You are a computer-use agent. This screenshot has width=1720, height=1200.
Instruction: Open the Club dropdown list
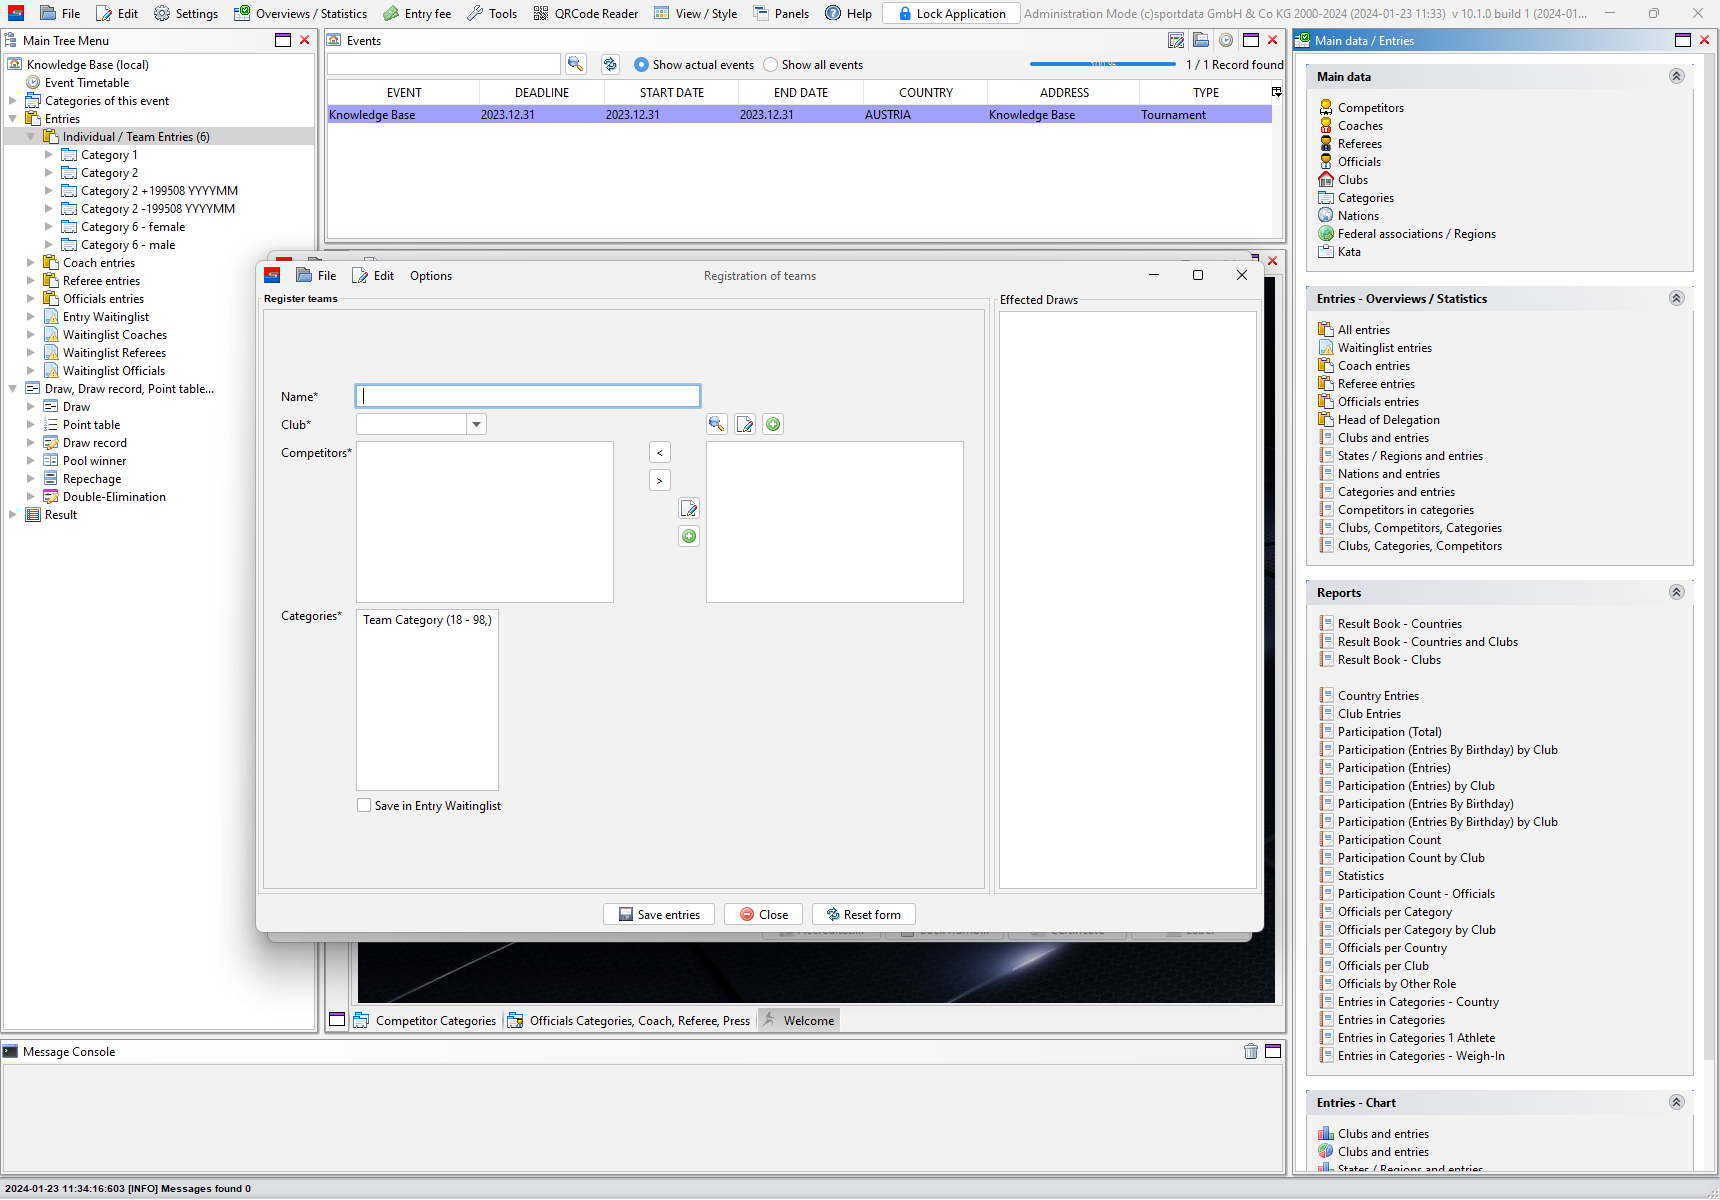[x=476, y=424]
